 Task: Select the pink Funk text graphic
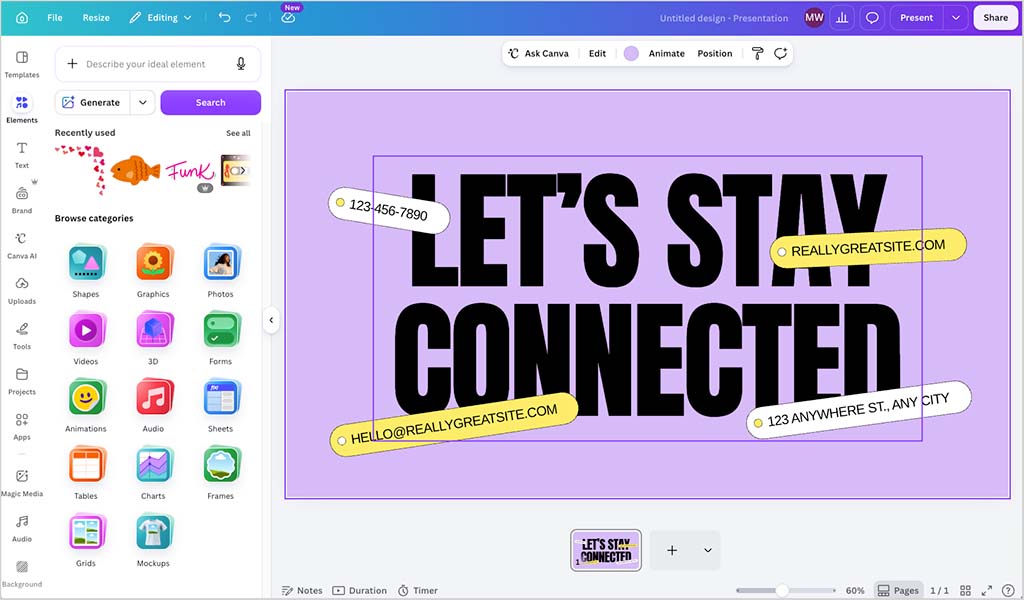[190, 172]
